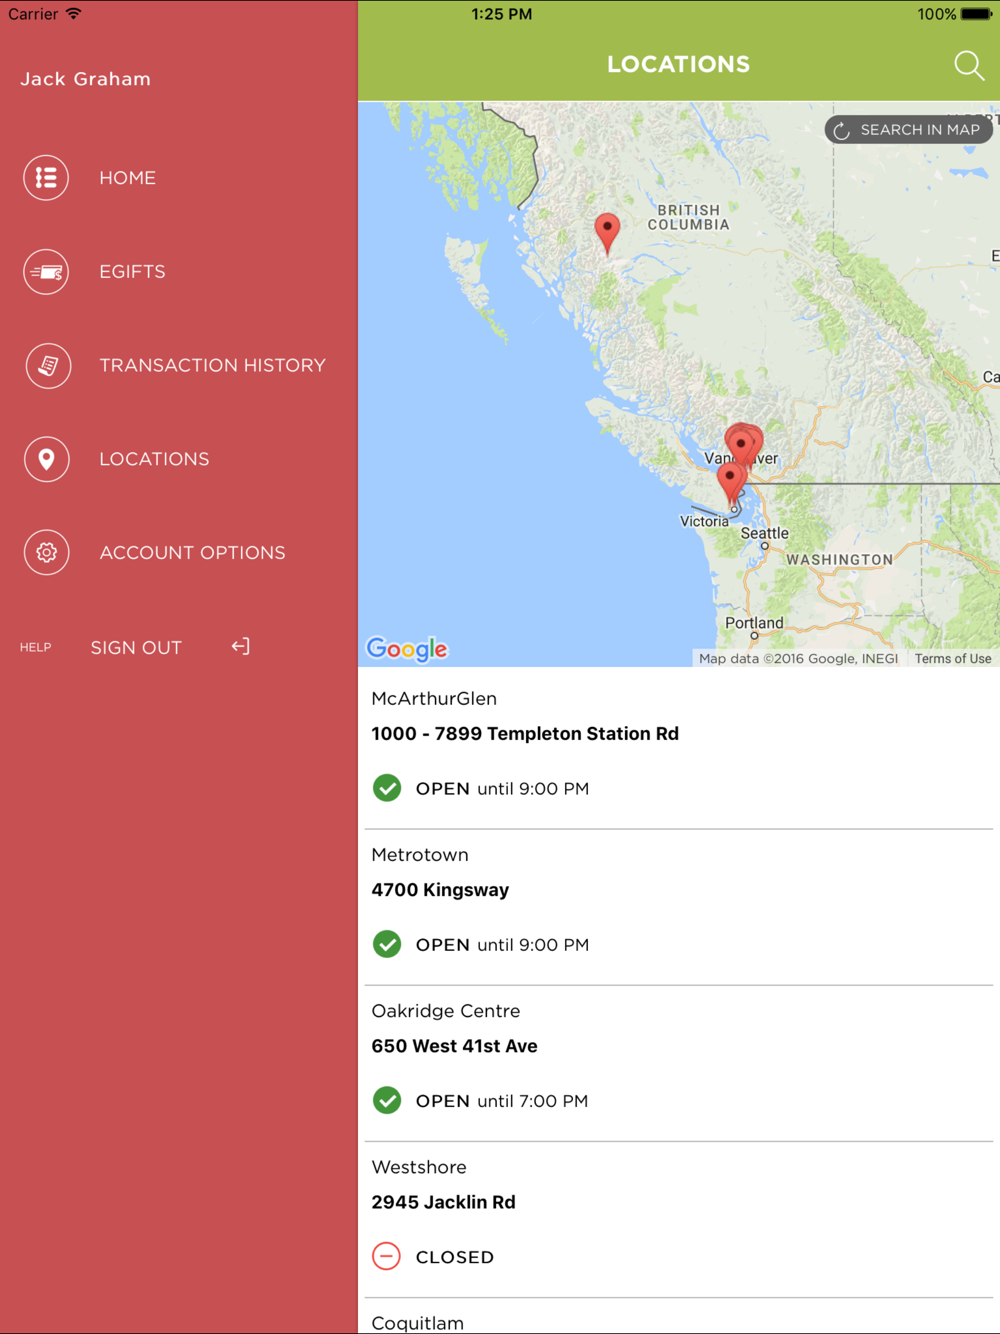Tap the LOCATIONS header title
Viewport: 1000px width, 1334px height.
(x=678, y=64)
